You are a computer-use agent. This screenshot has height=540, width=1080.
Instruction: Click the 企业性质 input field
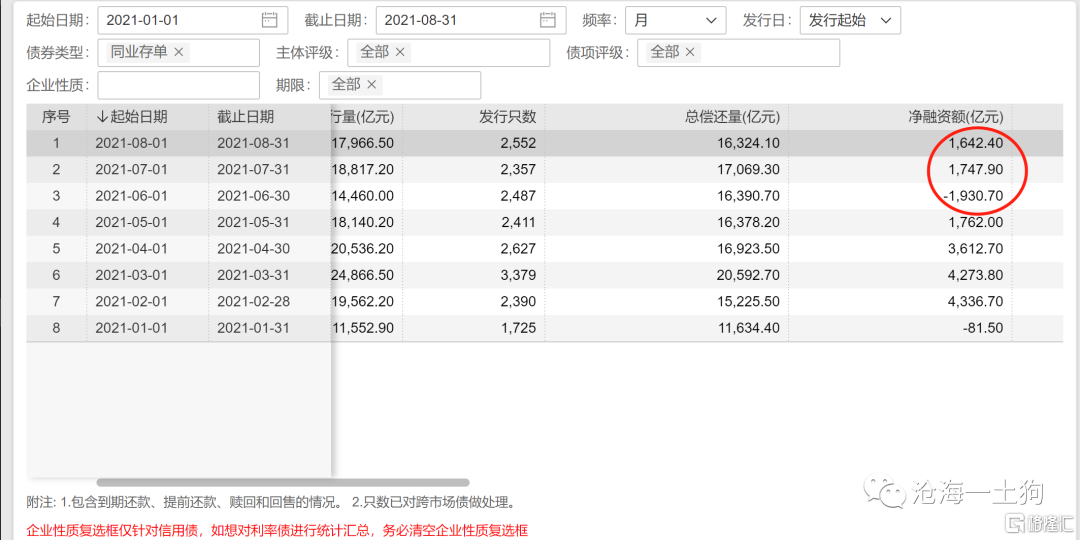click(178, 85)
